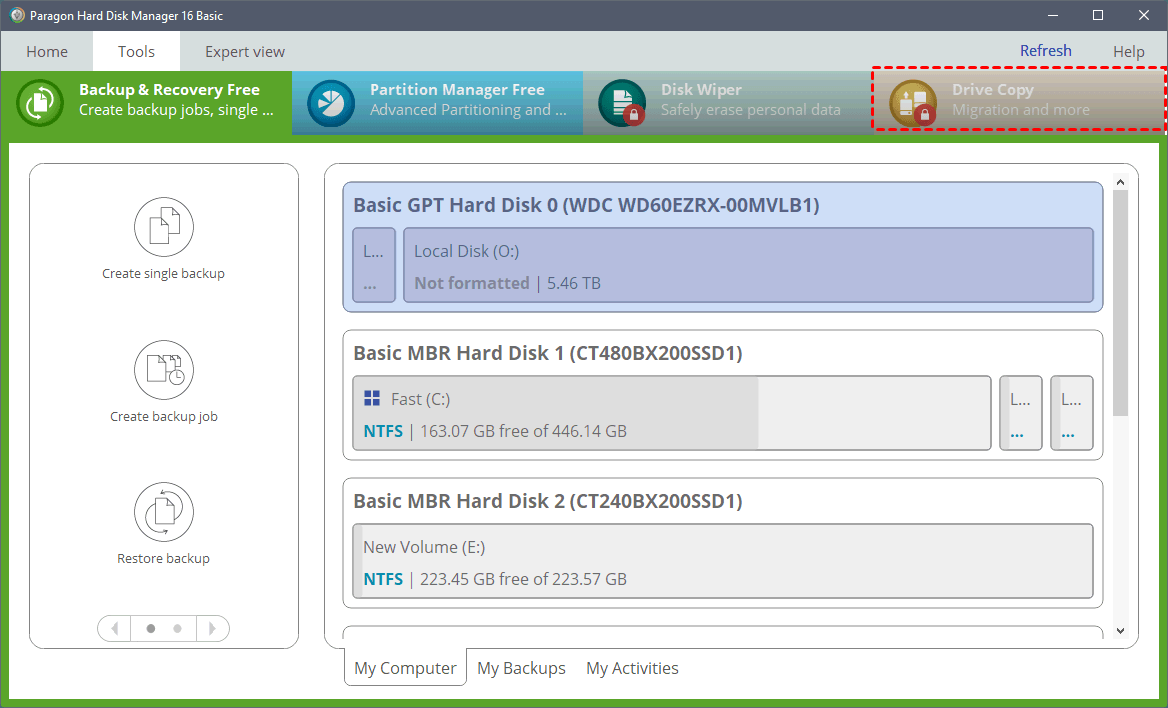Click the 163.07 GB free of 446.14 GB text
The image size is (1168, 708).
(524, 431)
